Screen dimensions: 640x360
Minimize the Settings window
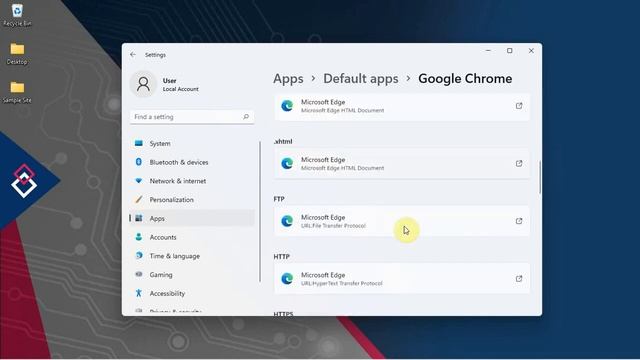pos(488,51)
